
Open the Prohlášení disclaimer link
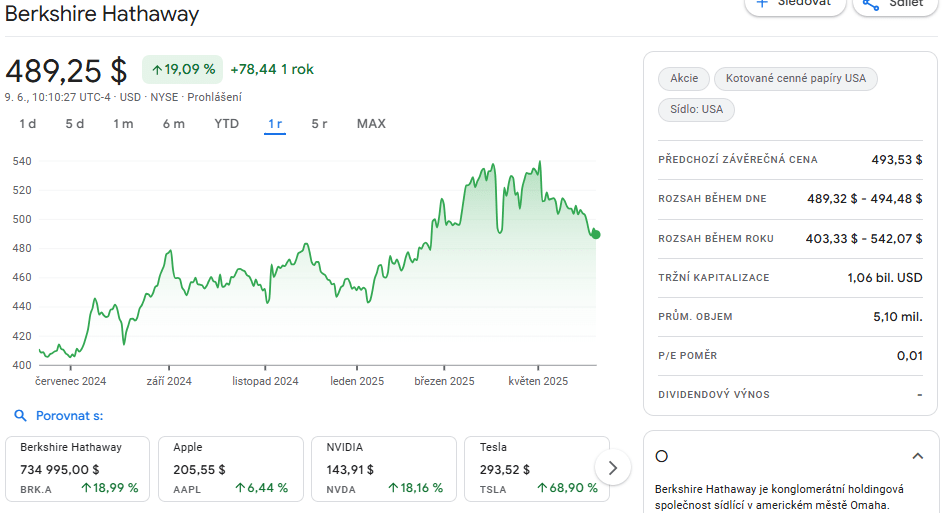click(214, 97)
